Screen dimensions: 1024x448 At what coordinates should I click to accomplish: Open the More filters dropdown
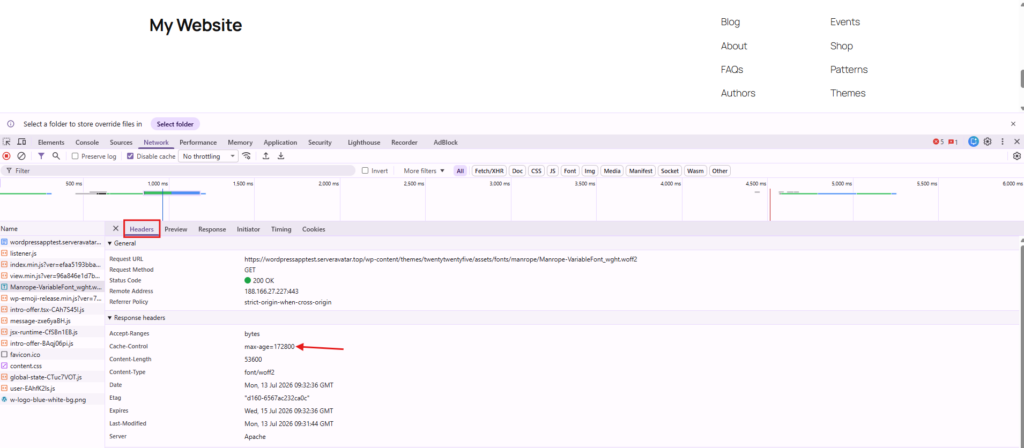(424, 170)
